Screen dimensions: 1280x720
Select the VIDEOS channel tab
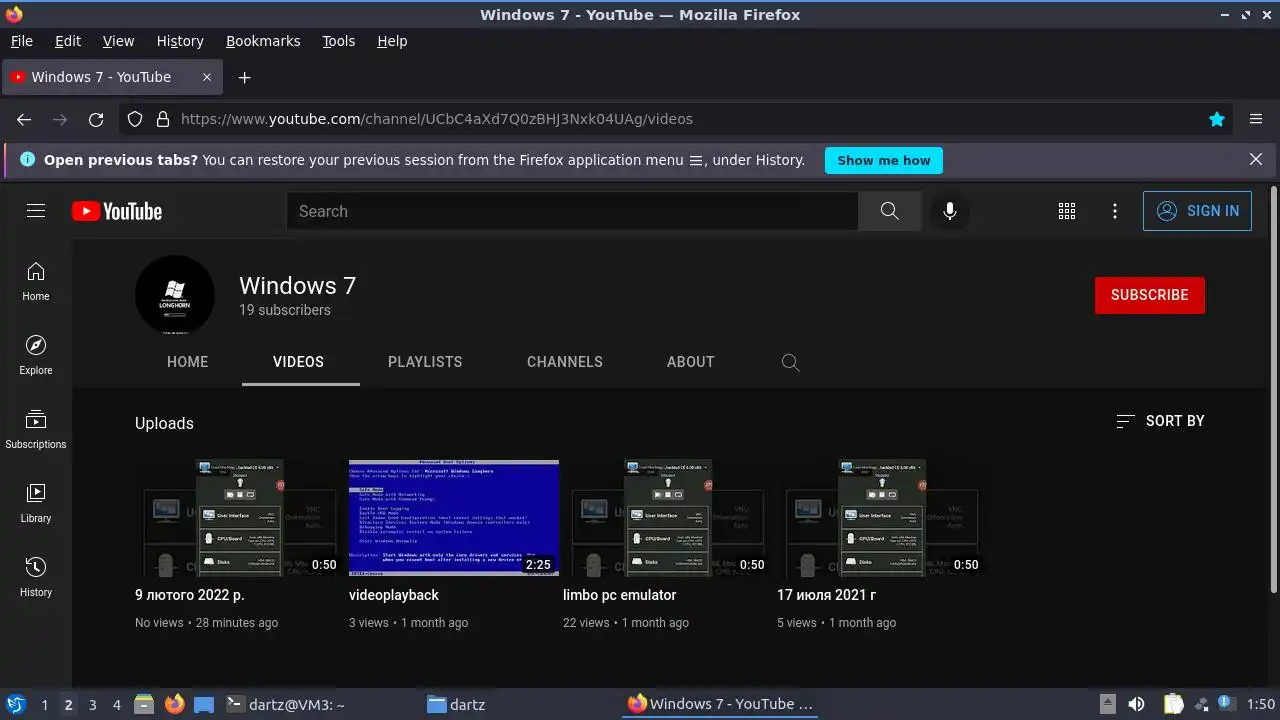(298, 362)
